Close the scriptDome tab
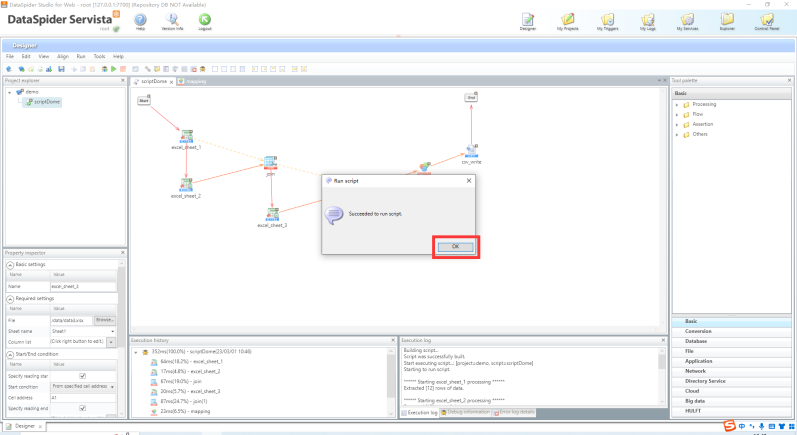 [171, 82]
